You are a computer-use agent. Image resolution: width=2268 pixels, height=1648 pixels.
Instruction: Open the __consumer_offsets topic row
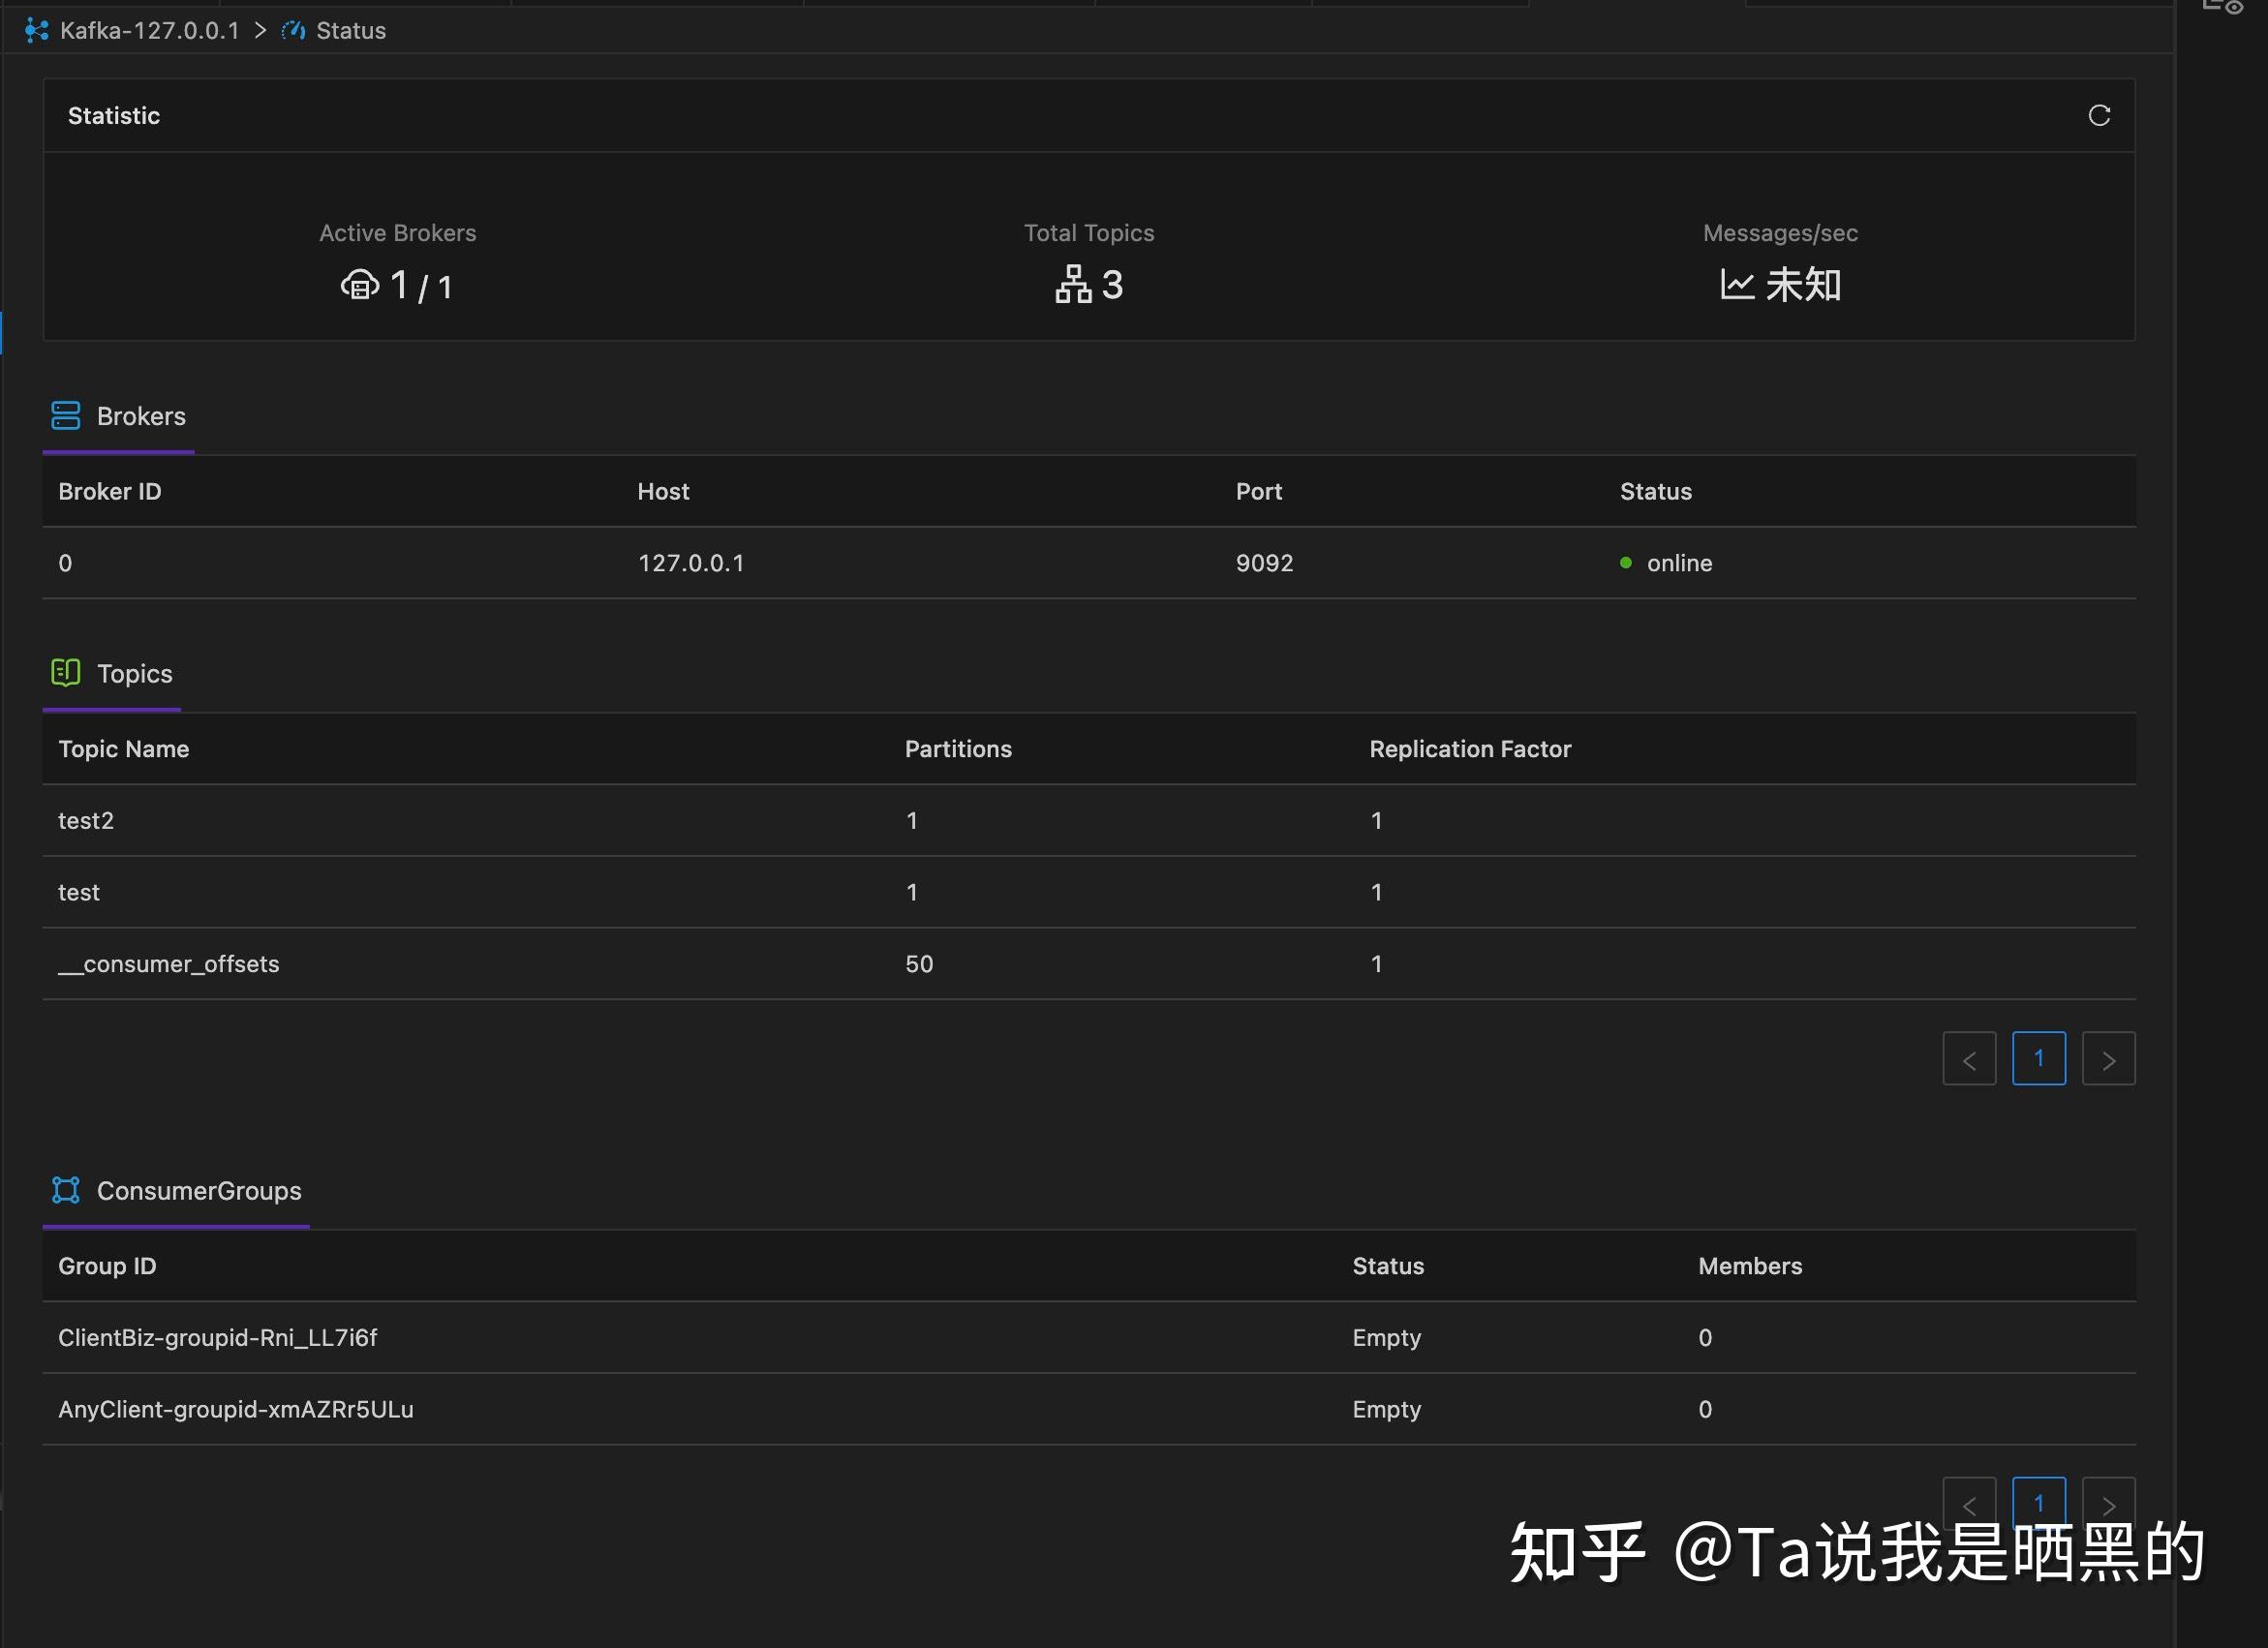(1089, 964)
